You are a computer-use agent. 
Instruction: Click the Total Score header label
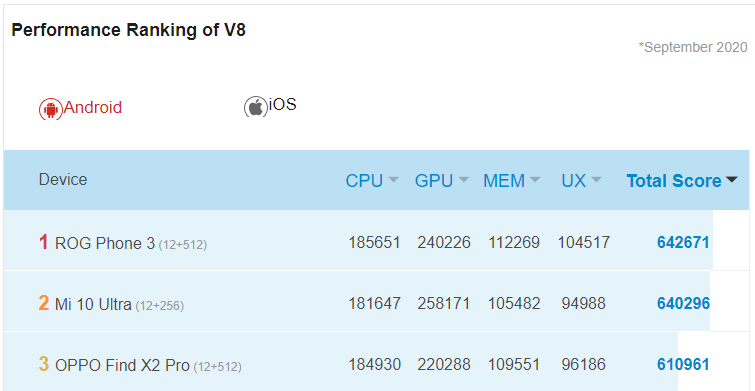point(674,181)
